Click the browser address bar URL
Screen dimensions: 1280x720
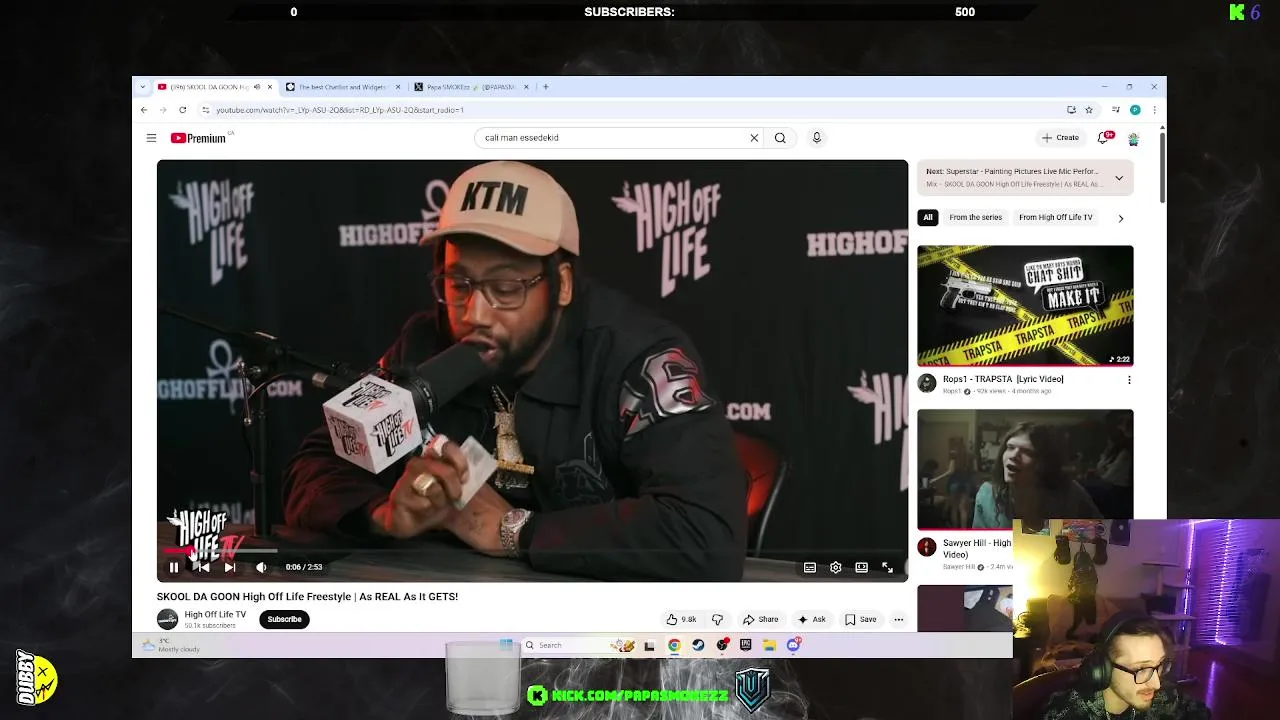[x=340, y=110]
